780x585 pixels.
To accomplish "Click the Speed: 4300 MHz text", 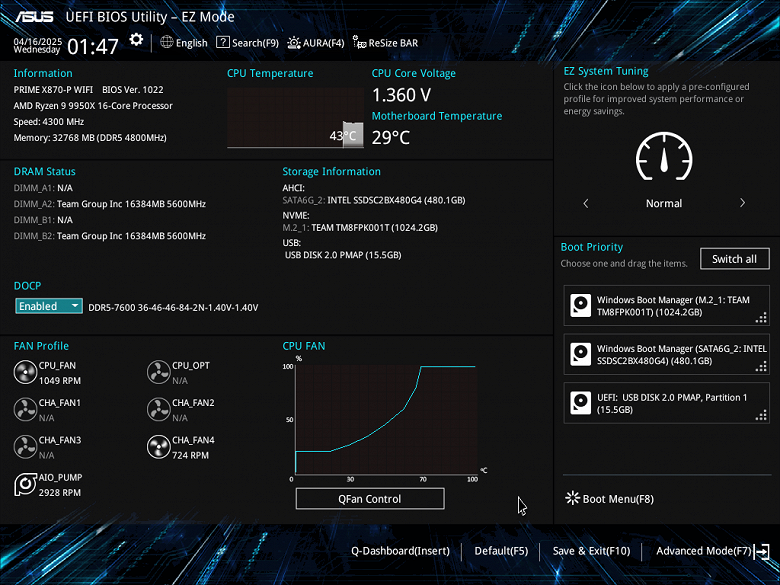I will click(x=49, y=121).
